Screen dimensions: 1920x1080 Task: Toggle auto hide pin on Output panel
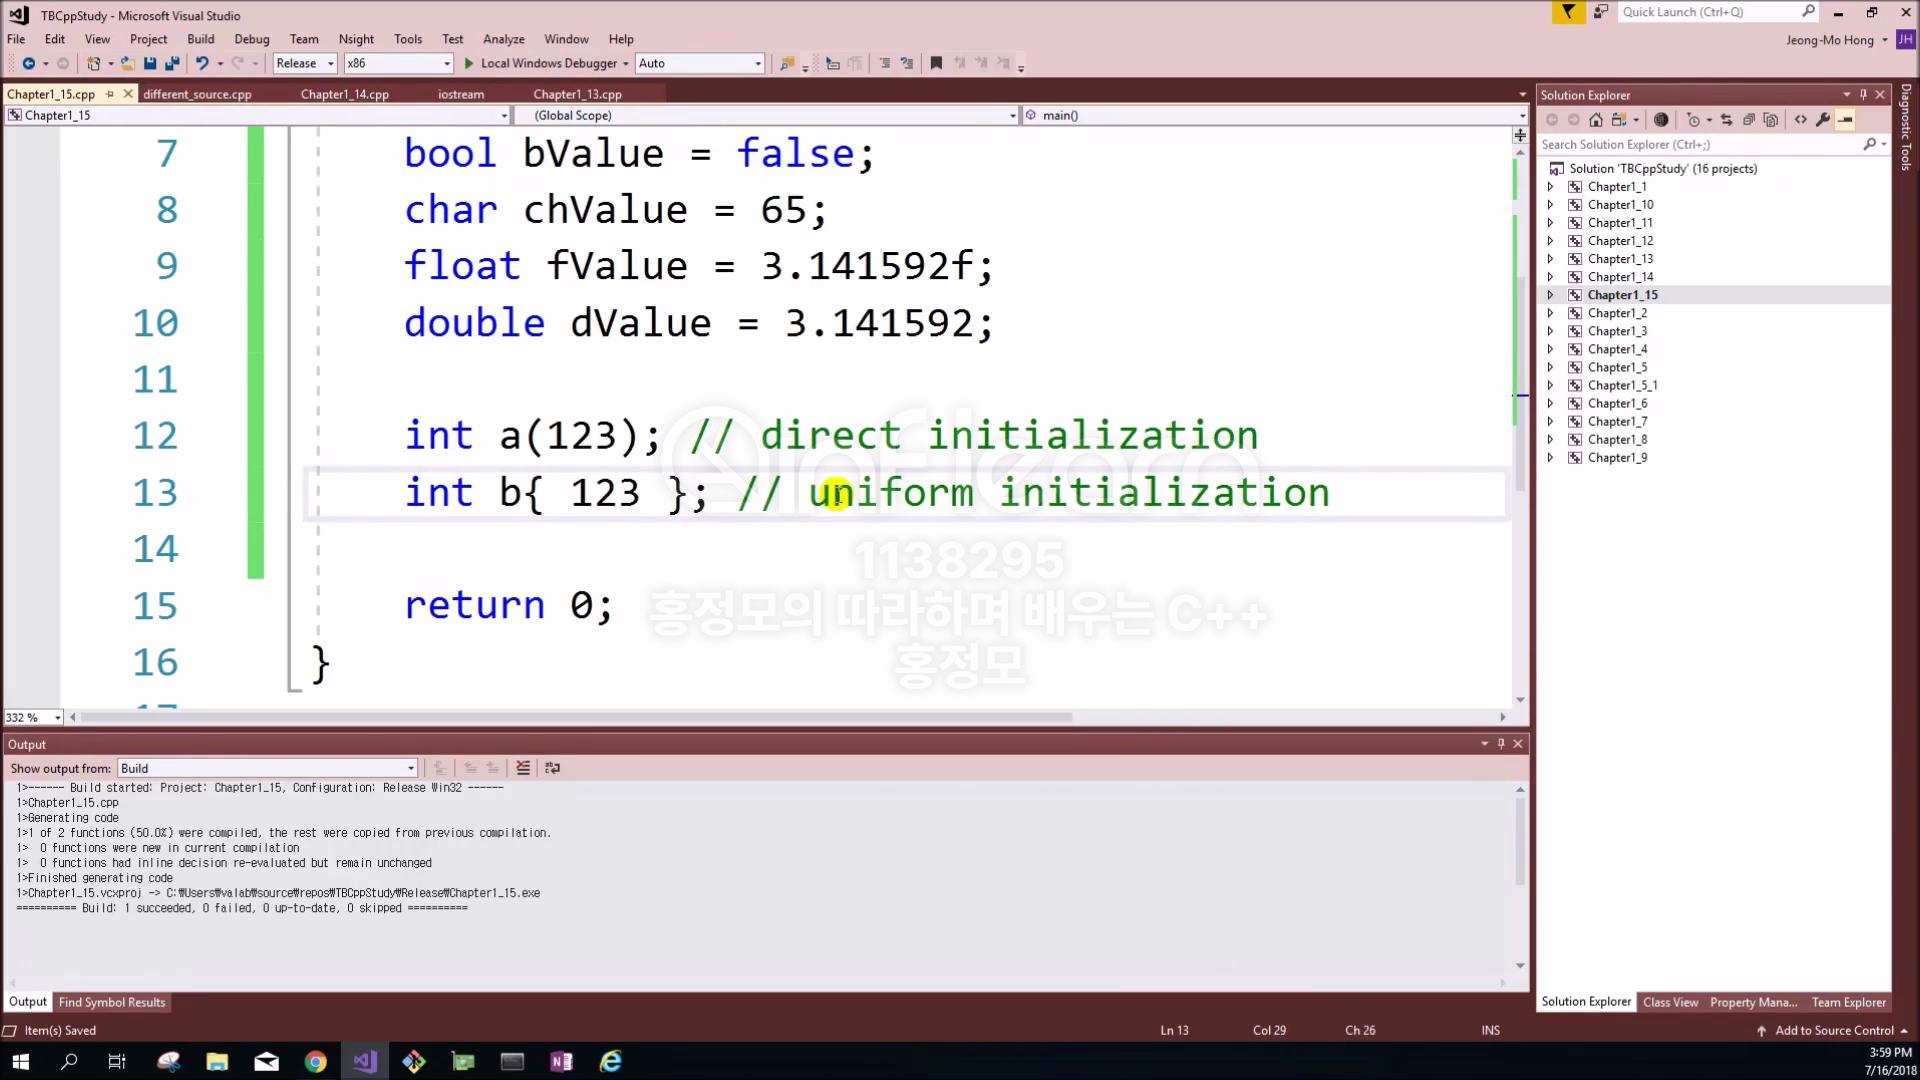(x=1501, y=744)
